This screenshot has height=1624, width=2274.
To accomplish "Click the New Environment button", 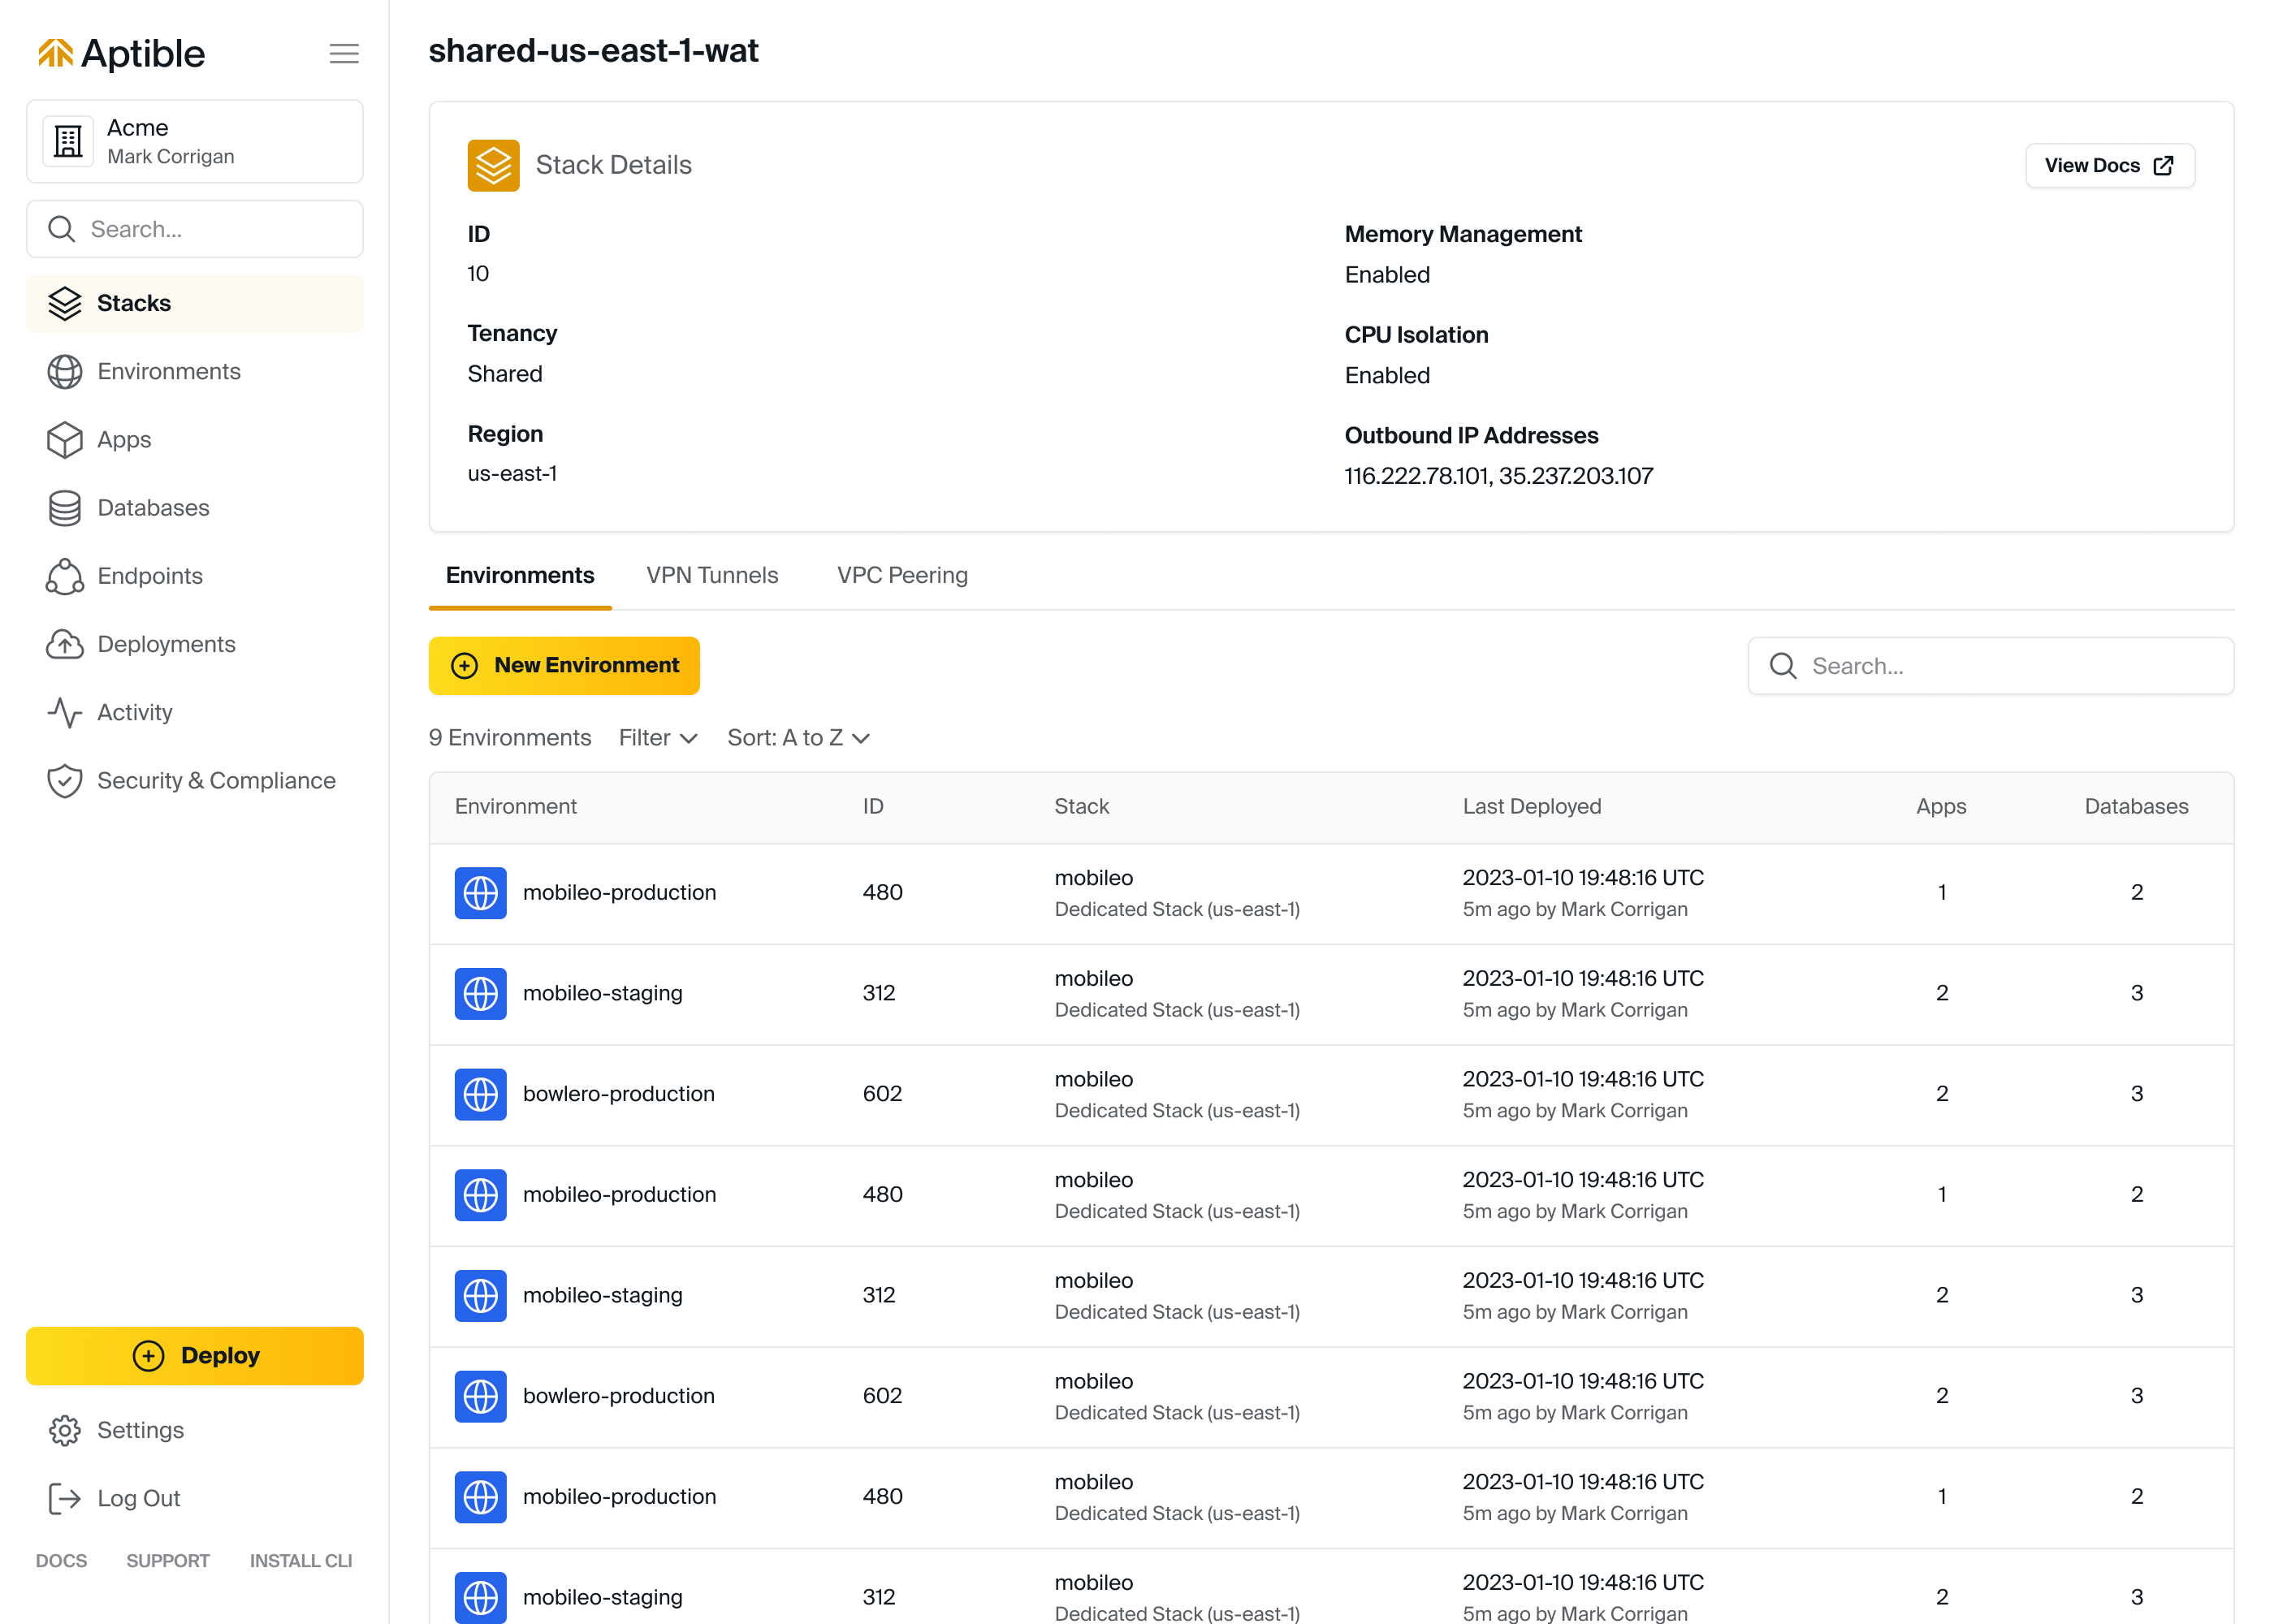I will (x=564, y=666).
